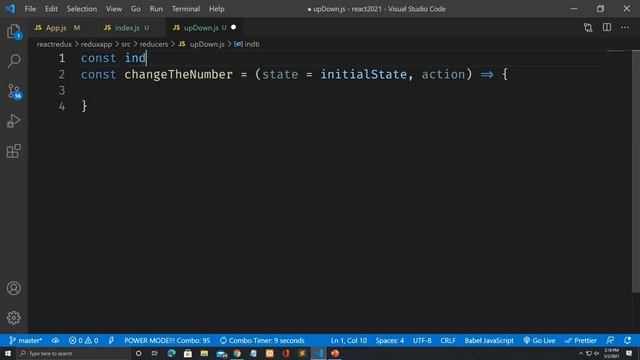Image resolution: width=640 pixels, height=360 pixels.
Task: Open the notifications bell in status bar
Action: coord(627,340)
